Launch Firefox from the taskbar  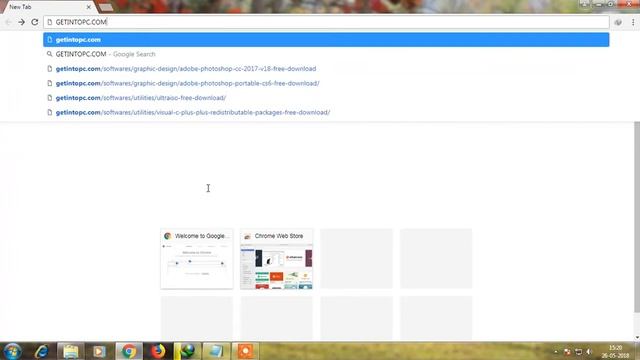tap(158, 351)
